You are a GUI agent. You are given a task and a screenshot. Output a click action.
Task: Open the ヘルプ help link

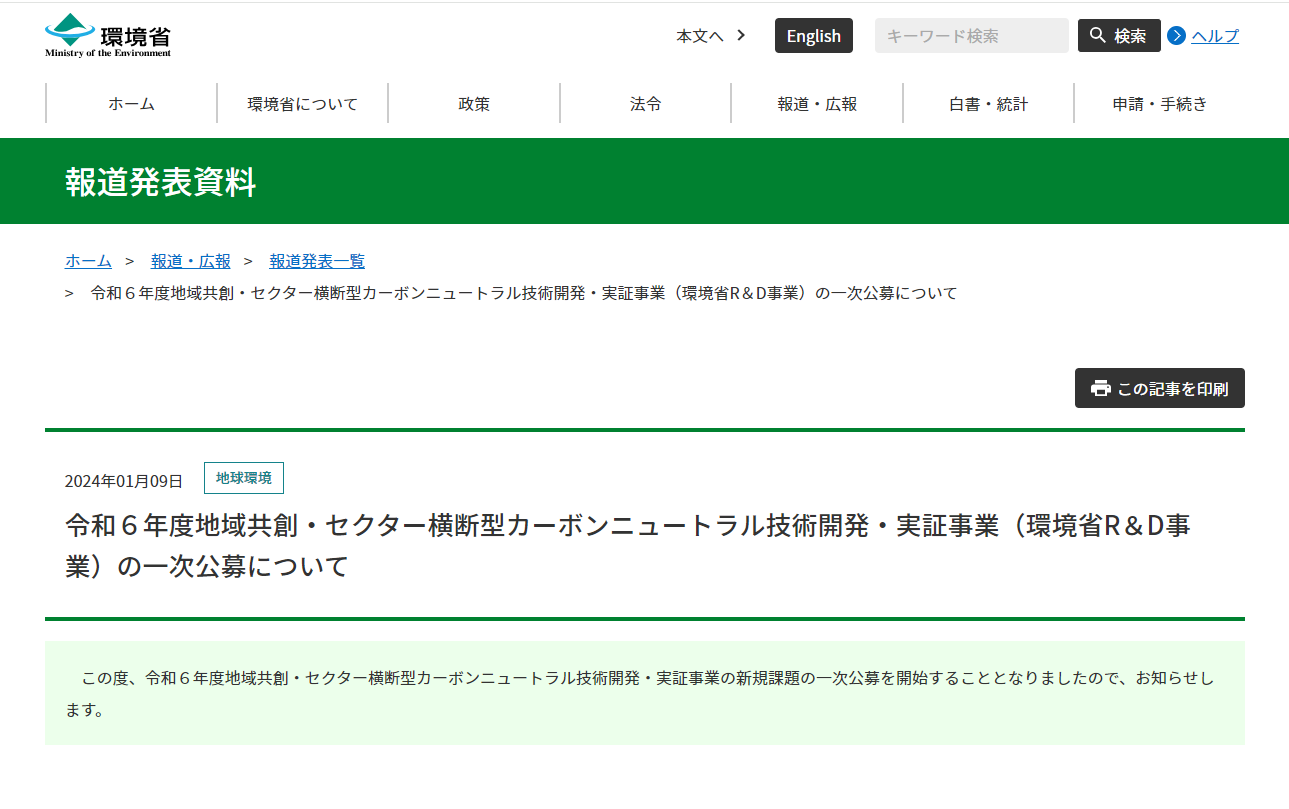tap(1213, 36)
